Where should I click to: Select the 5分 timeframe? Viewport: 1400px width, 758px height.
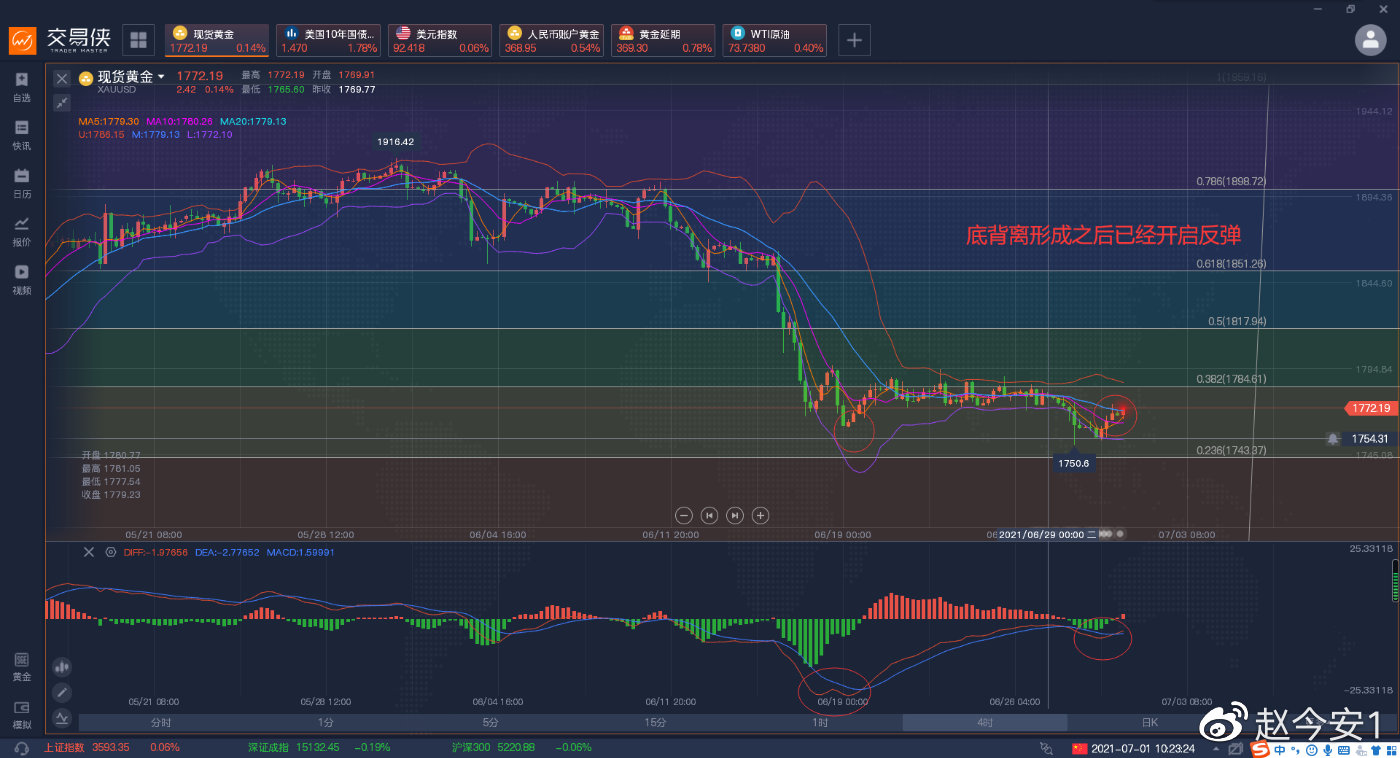490,722
